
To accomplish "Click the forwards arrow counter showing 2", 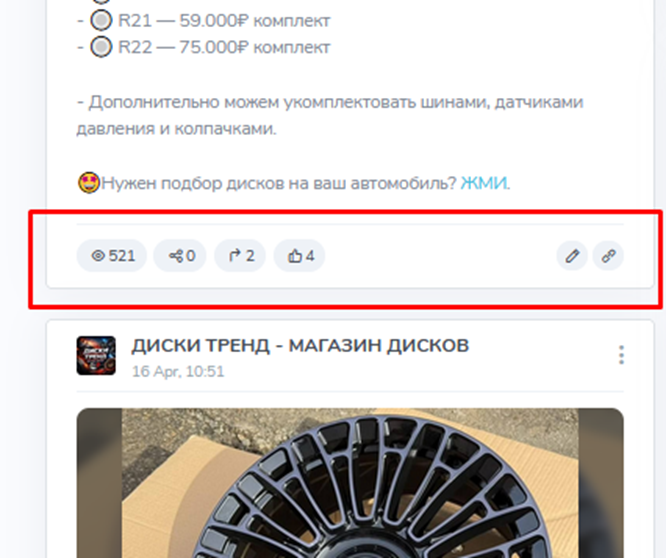I will click(240, 256).
